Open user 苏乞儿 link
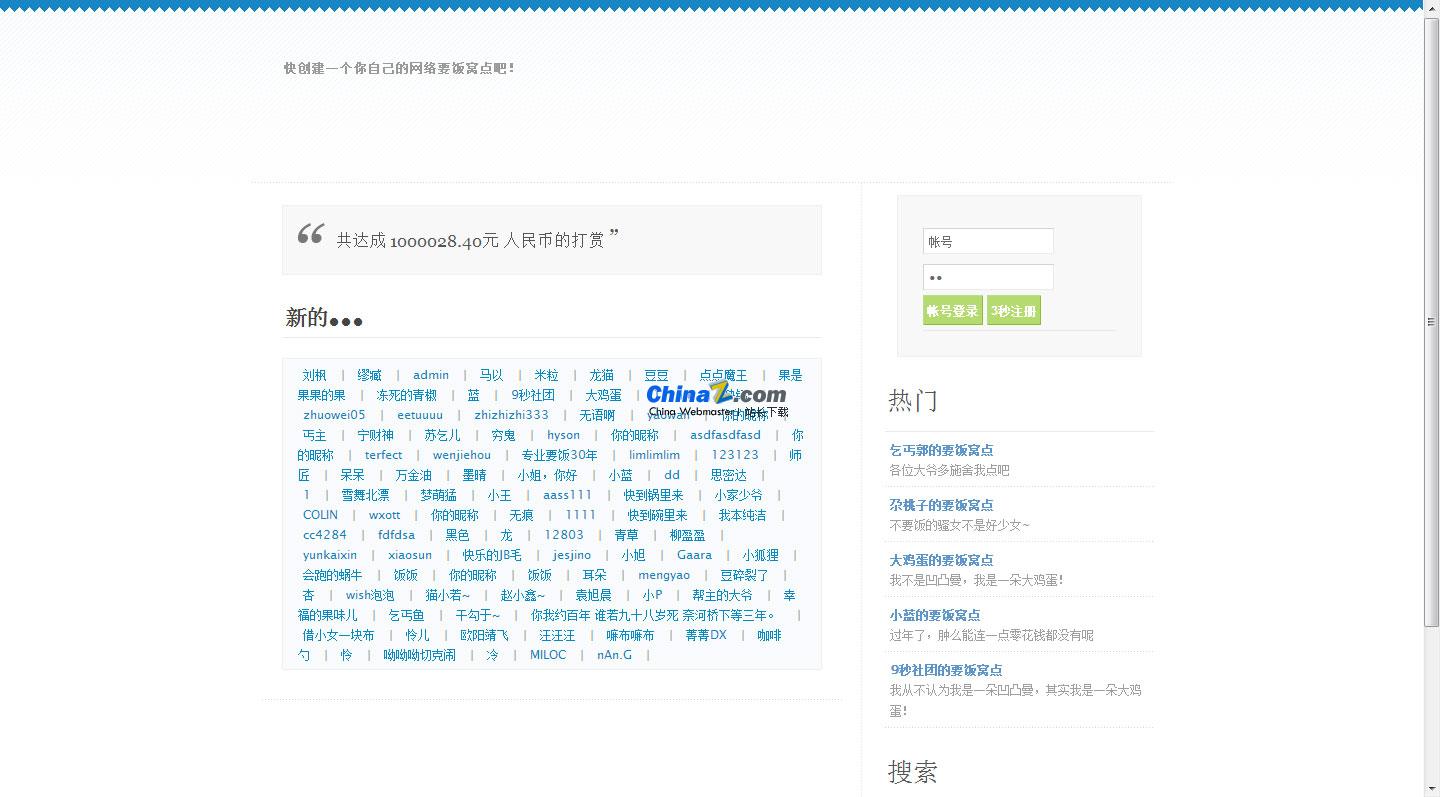Viewport: 1440px width, 797px height. (442, 435)
